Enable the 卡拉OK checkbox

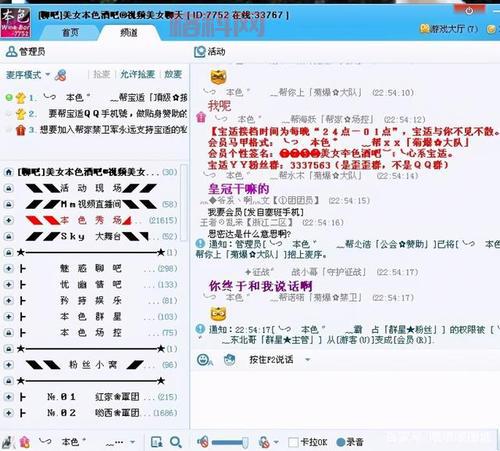[293, 442]
